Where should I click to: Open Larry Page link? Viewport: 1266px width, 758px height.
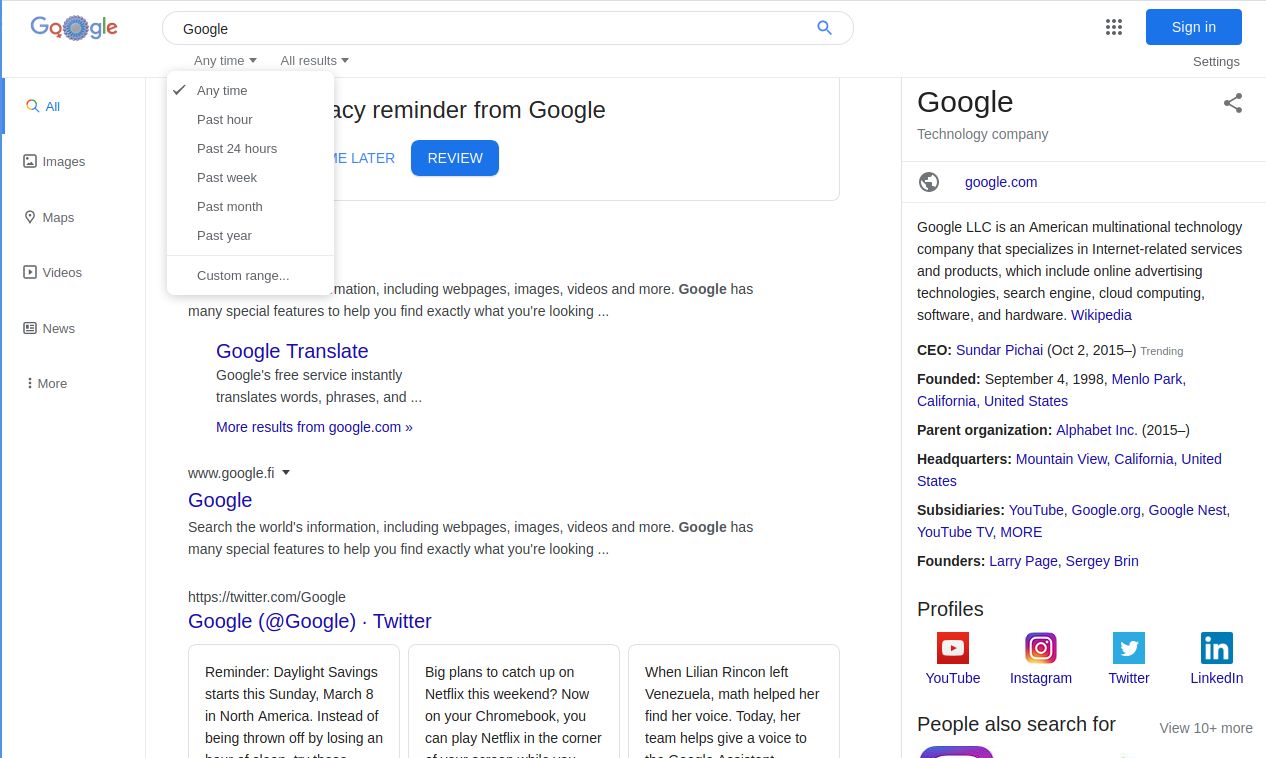pos(1023,561)
